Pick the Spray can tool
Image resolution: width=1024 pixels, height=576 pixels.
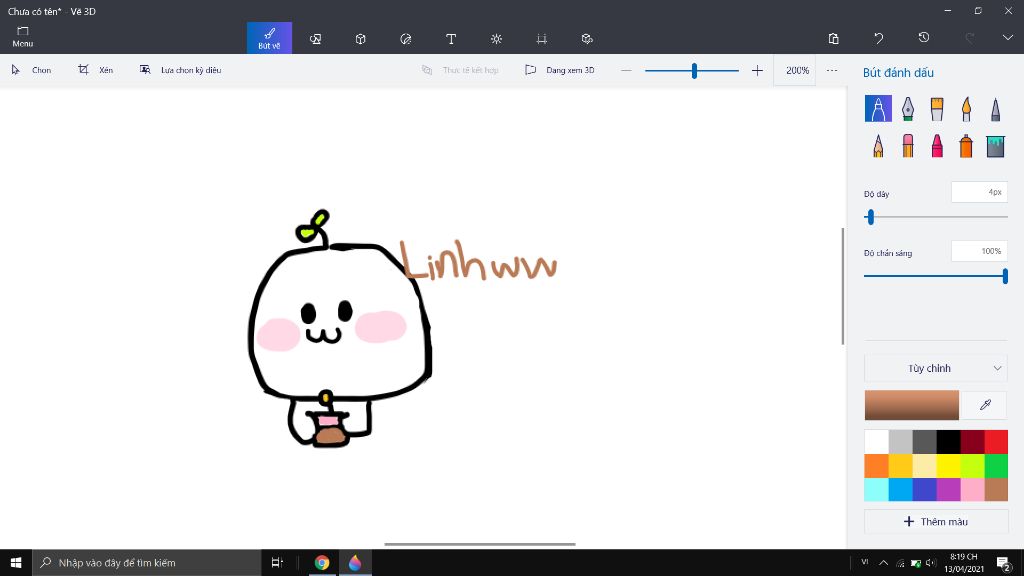[966, 146]
